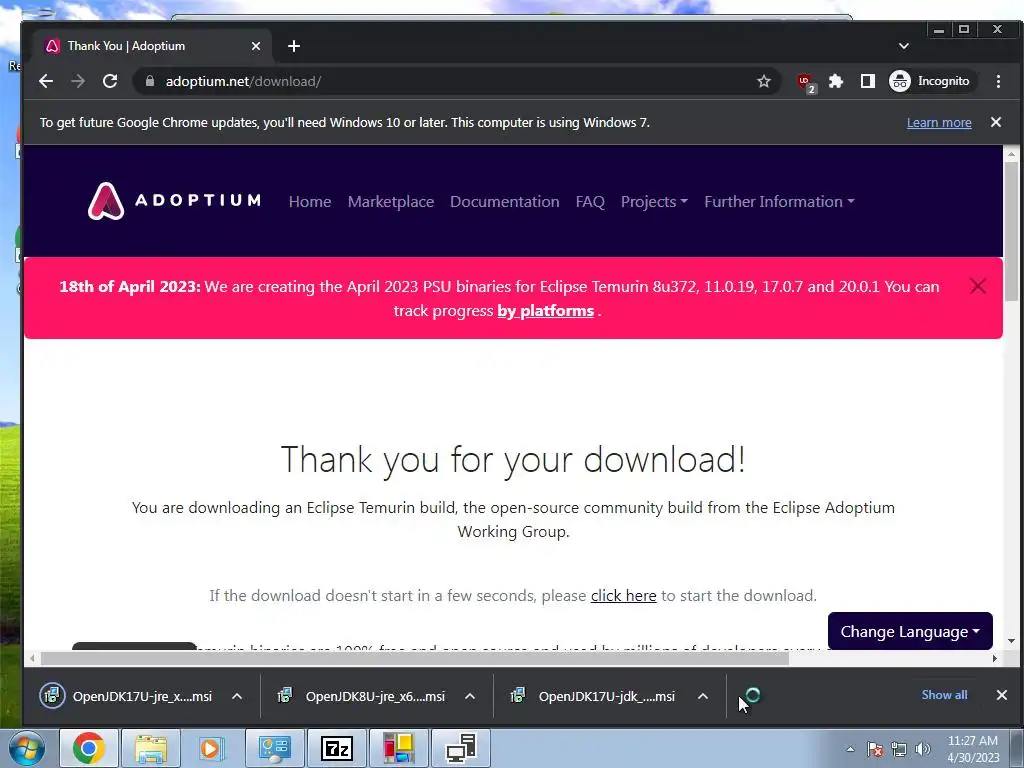
Task: Click the horizontal page scrollbar thumb
Action: coord(415,658)
